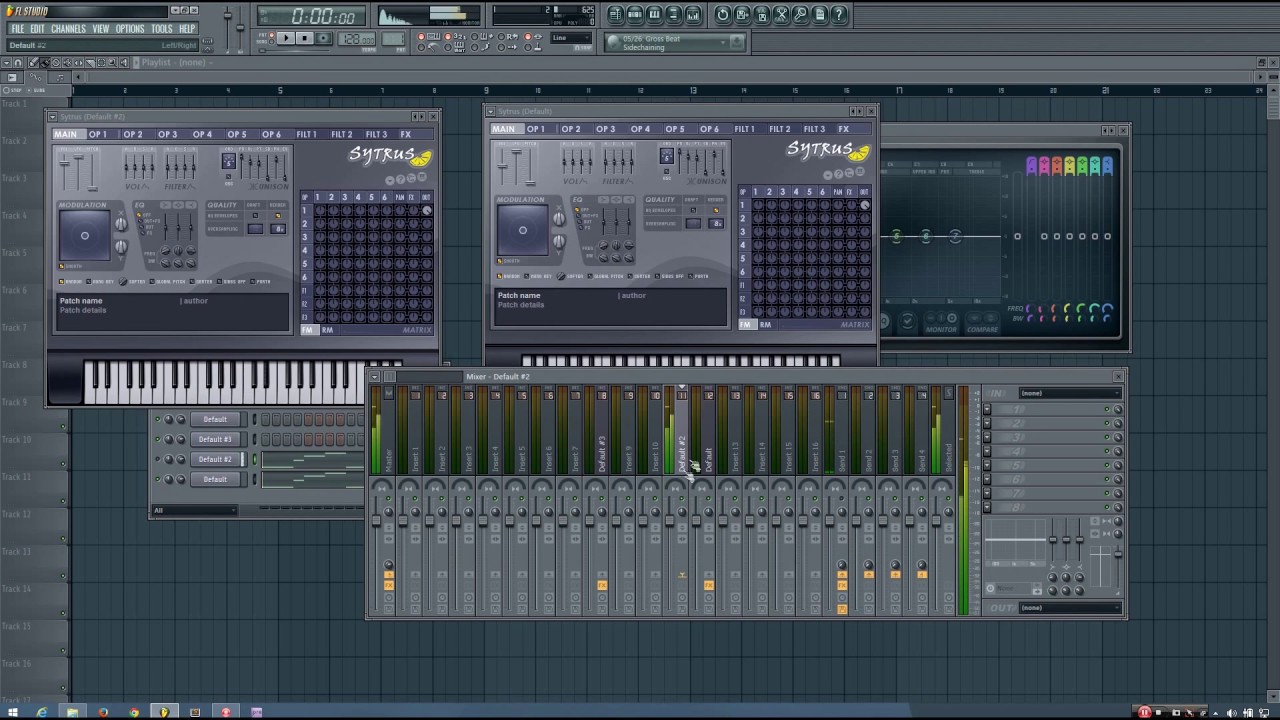Click the Master mixer track fader

point(376,520)
